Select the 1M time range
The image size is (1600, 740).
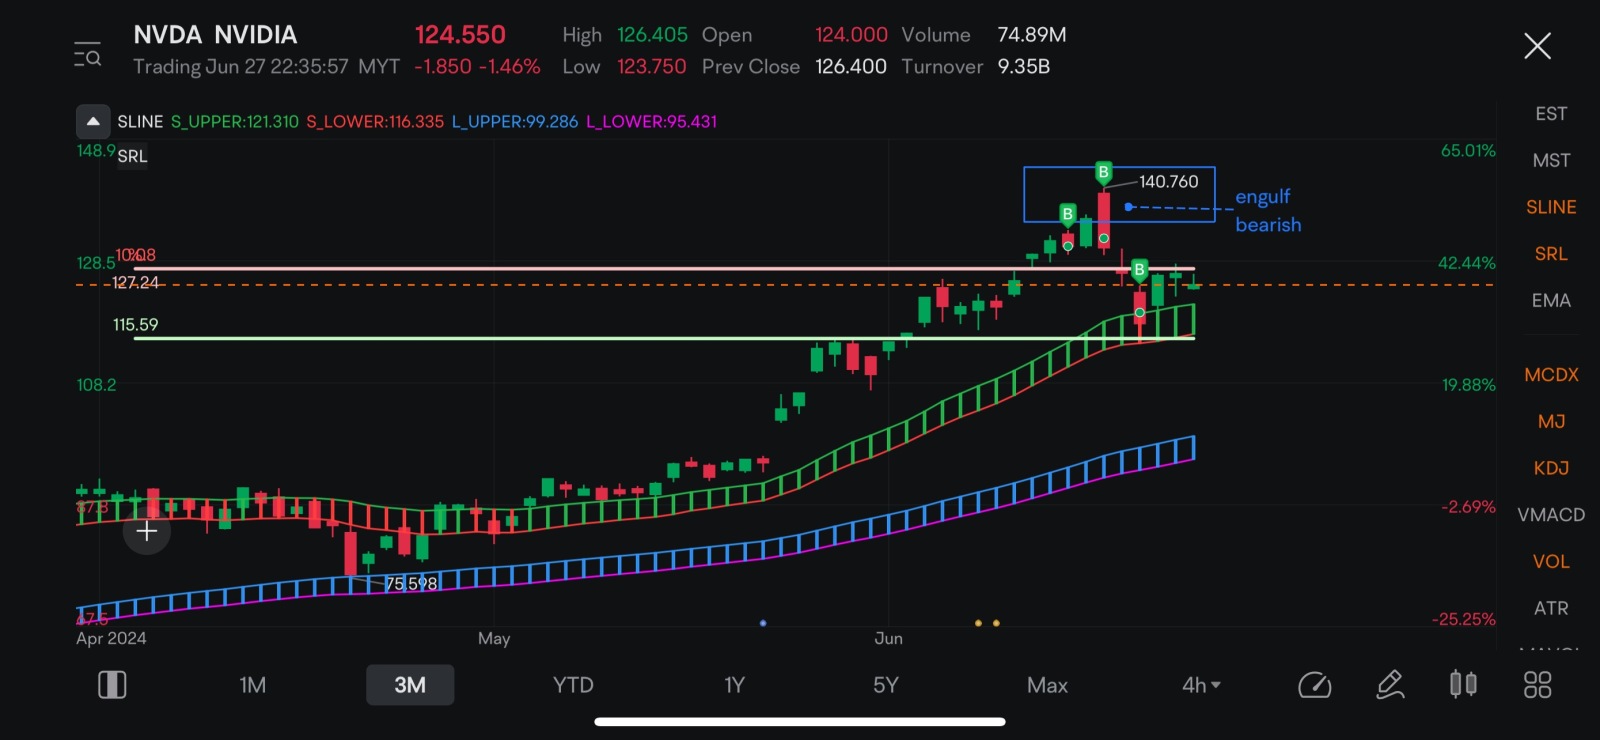(x=253, y=685)
